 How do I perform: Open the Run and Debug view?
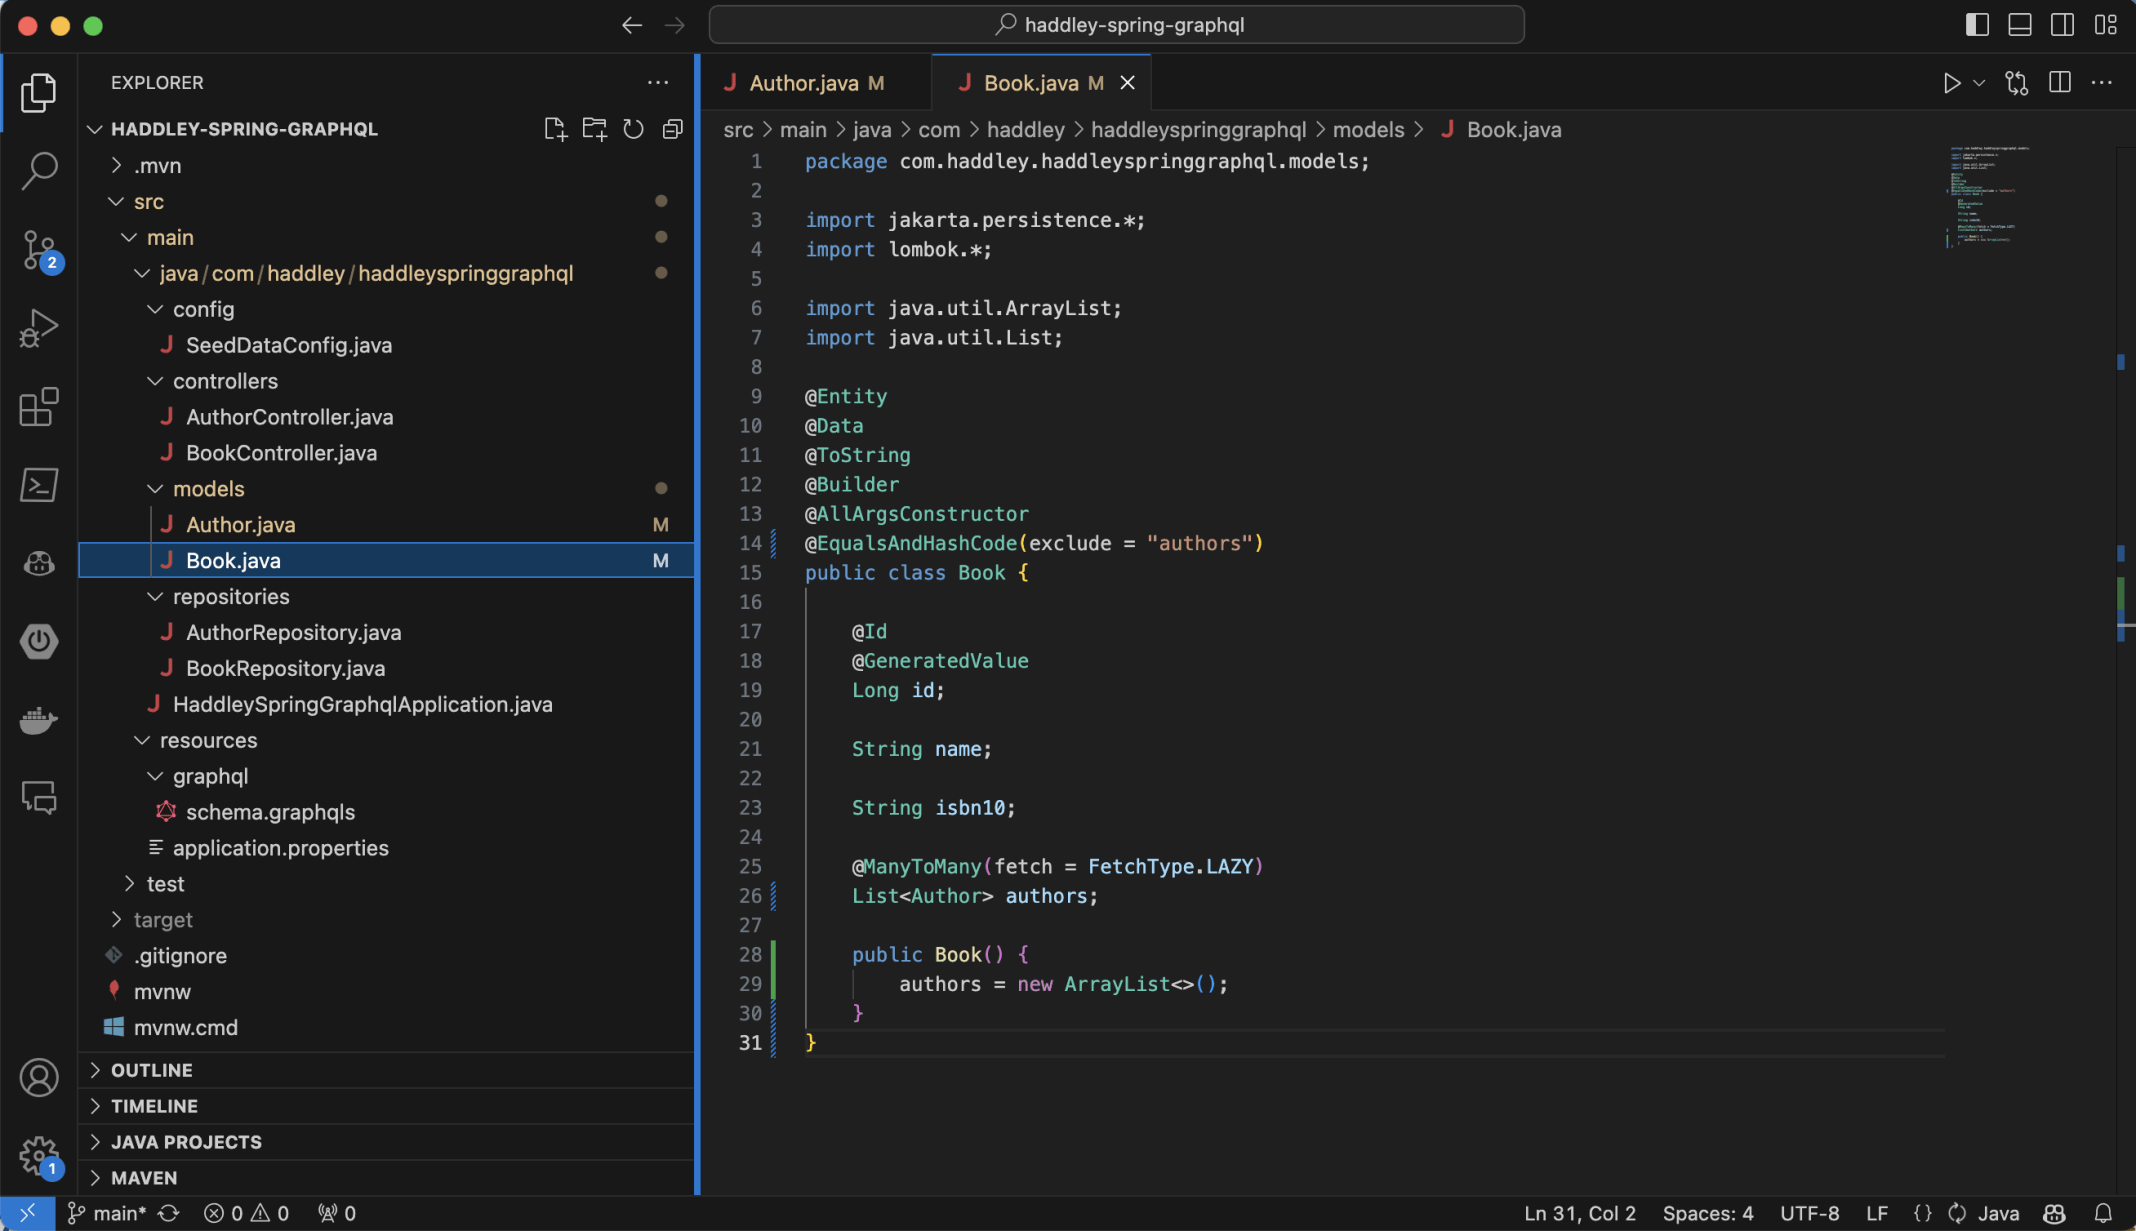click(39, 328)
